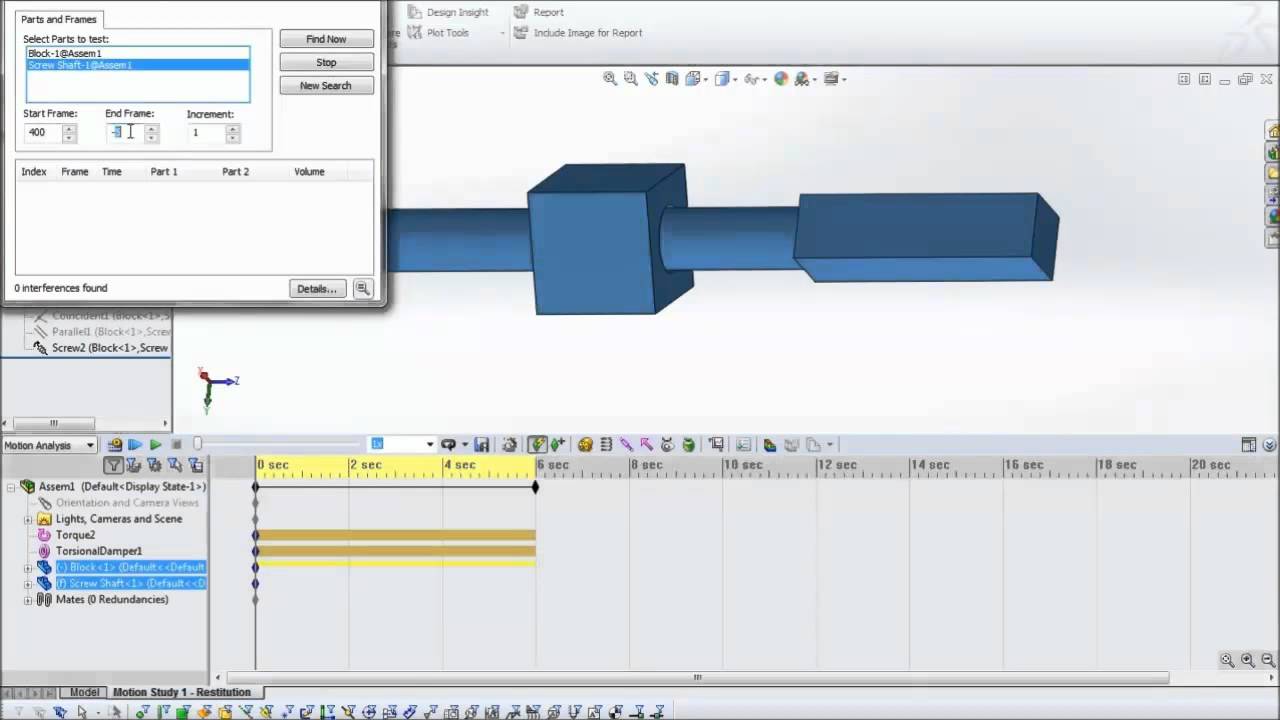The width and height of the screenshot is (1280, 720).
Task: Click the Volume column header
Action: (309, 172)
